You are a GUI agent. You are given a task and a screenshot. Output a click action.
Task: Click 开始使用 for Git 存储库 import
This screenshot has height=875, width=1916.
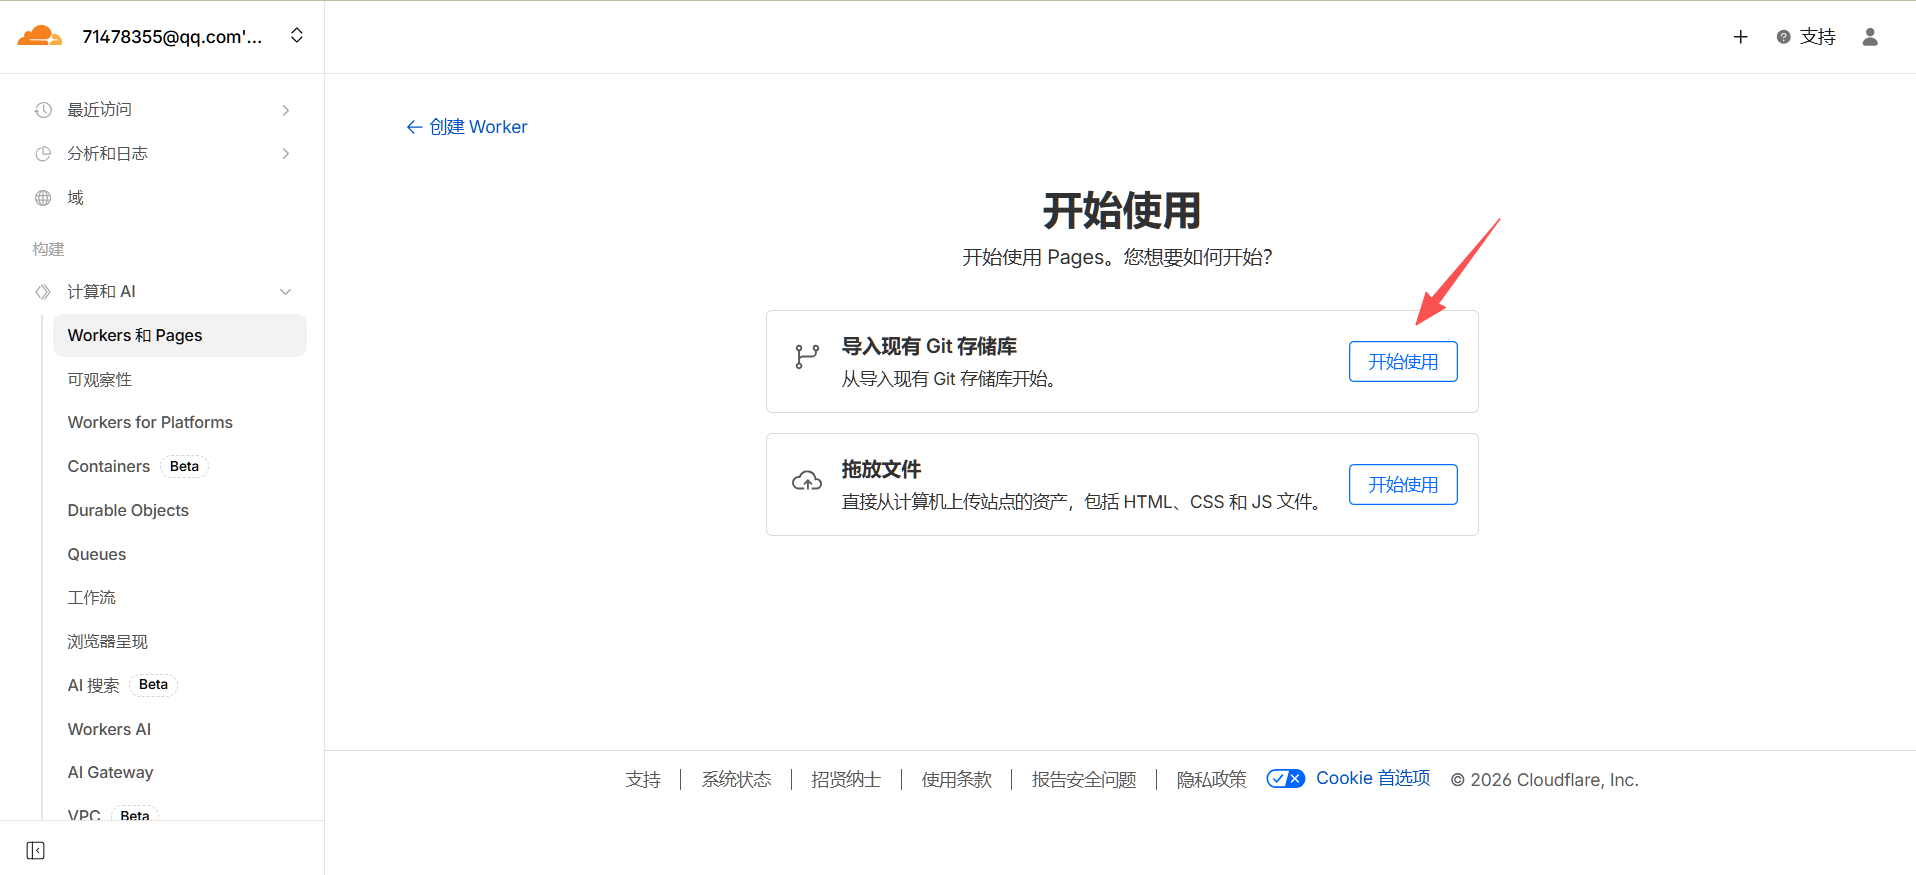[x=1403, y=362]
